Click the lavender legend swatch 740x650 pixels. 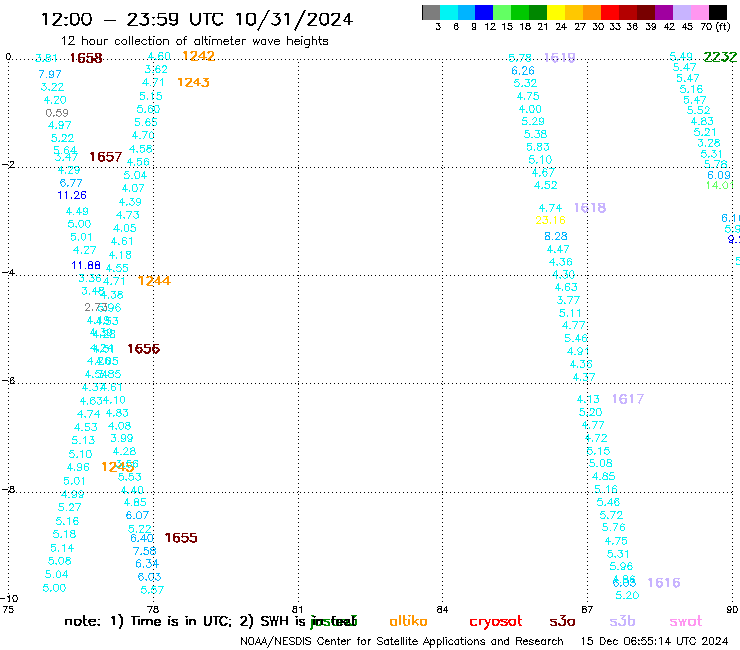tap(681, 13)
